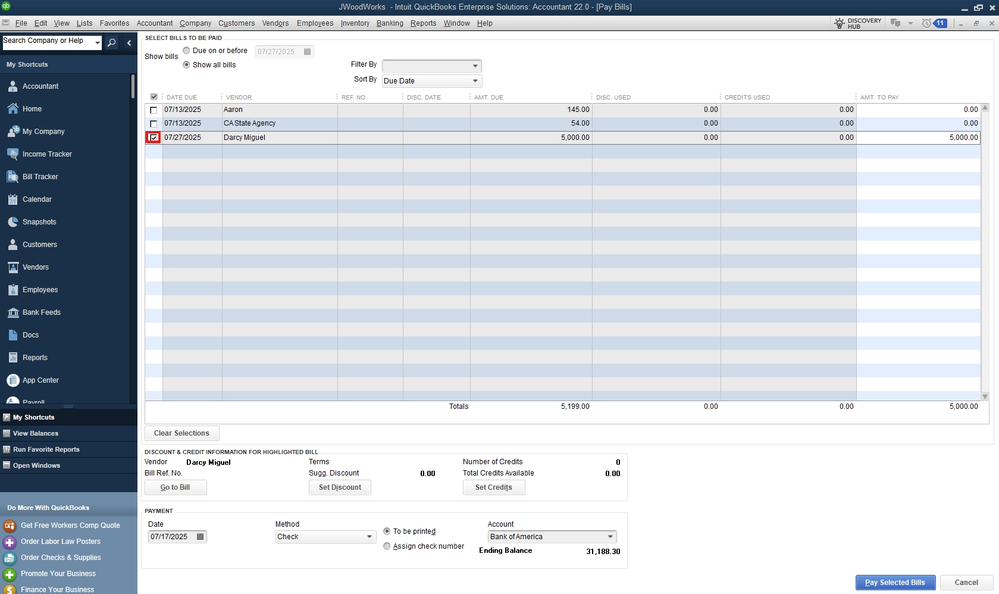Open the feedback chat icon in the menu bar
Viewport: 999px width, 594px height.
coord(896,23)
